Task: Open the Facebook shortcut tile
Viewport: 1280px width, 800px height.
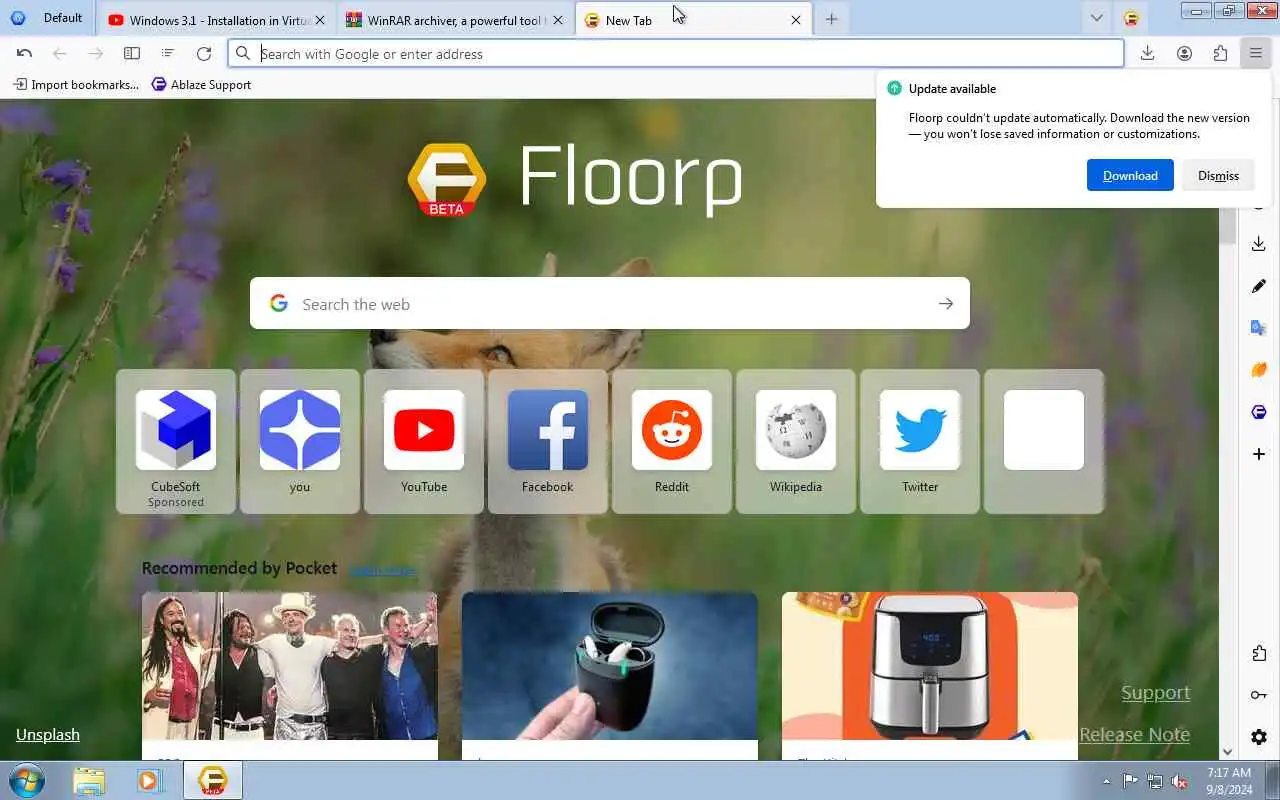Action: point(548,441)
